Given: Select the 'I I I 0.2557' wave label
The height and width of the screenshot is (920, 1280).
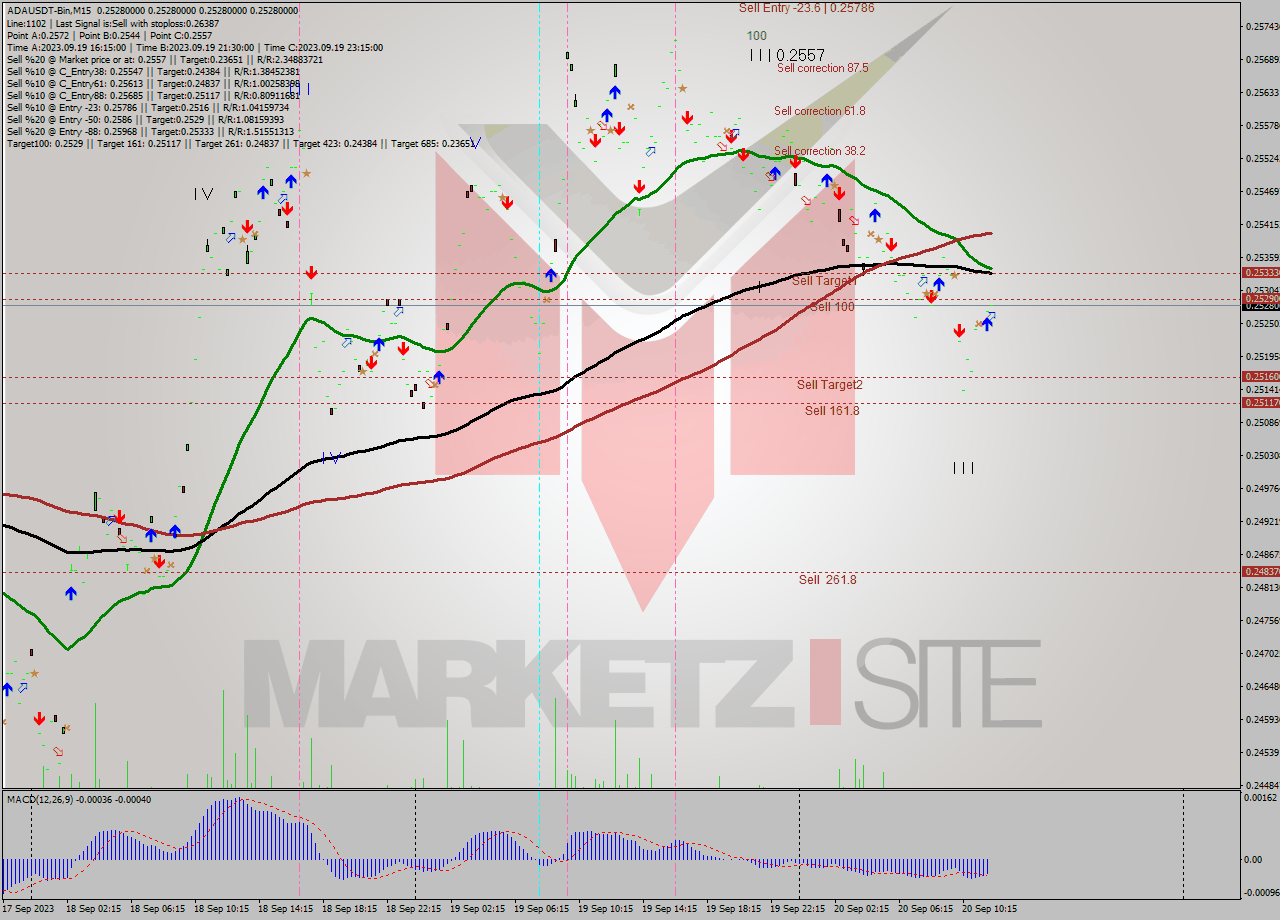Looking at the screenshot, I should click(787, 56).
